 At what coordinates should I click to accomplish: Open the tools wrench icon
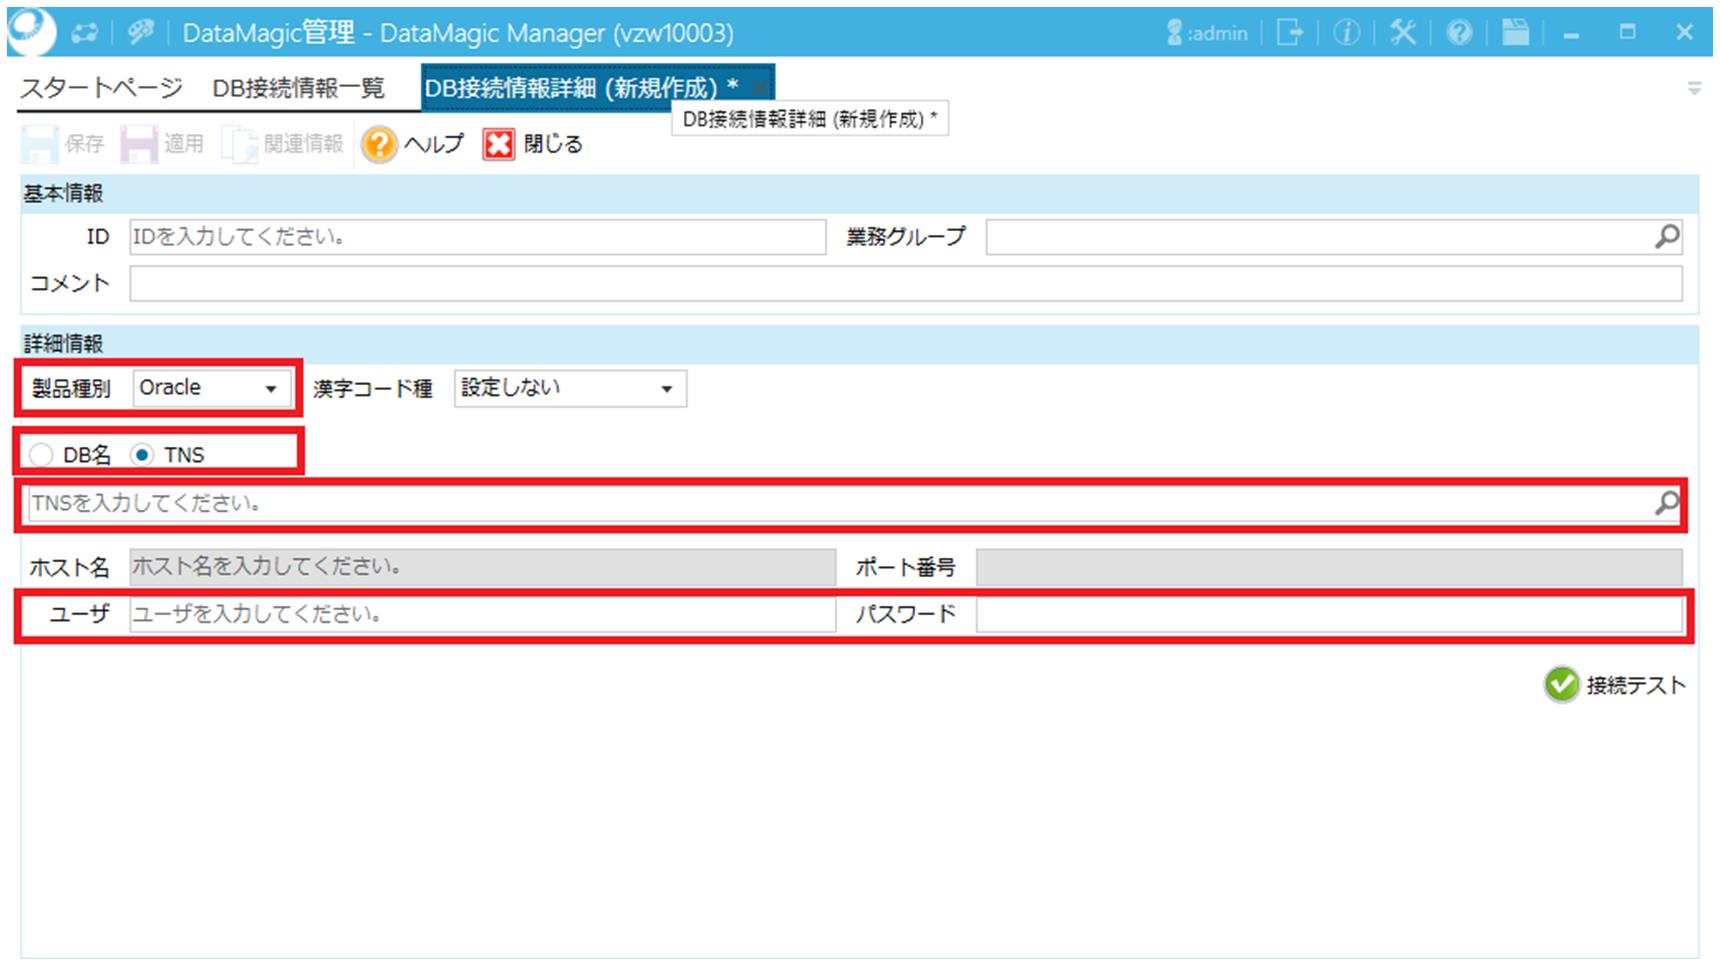tap(1403, 33)
